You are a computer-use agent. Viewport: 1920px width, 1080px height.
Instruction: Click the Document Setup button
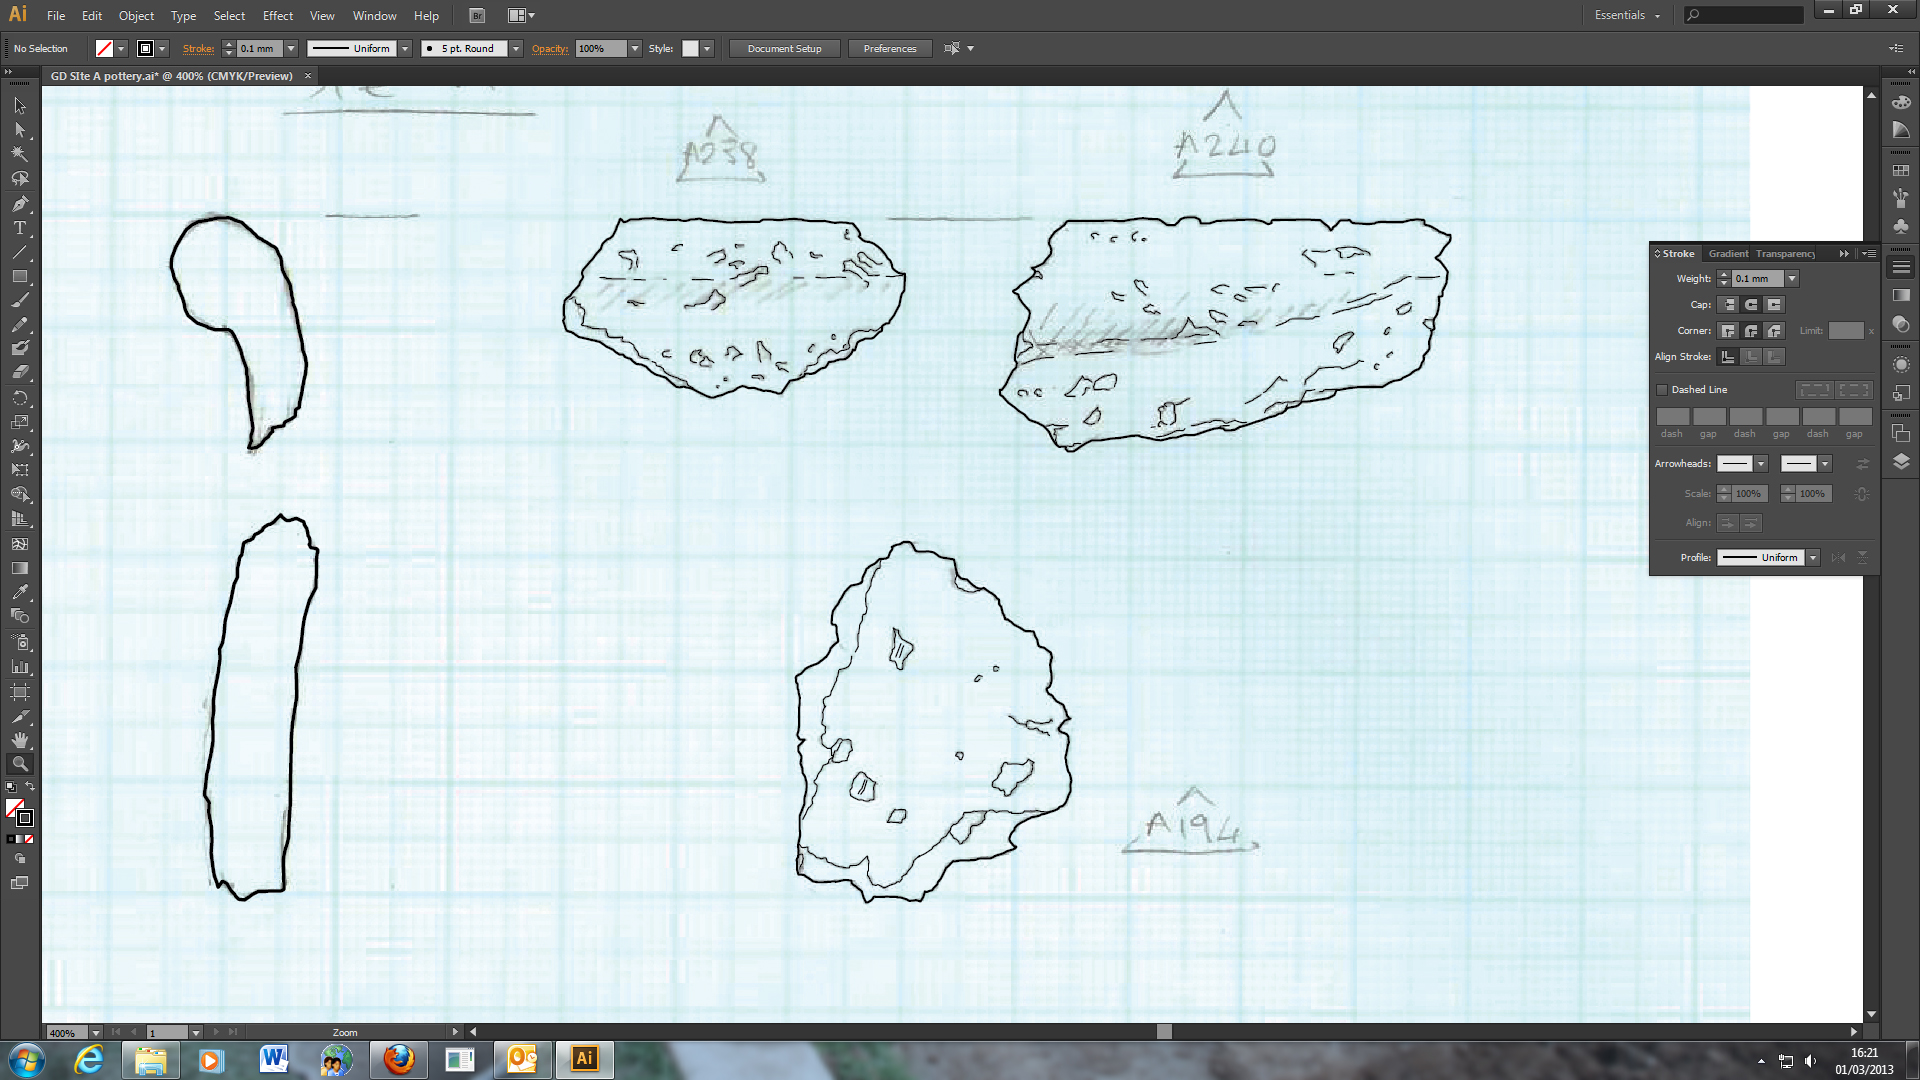[784, 48]
